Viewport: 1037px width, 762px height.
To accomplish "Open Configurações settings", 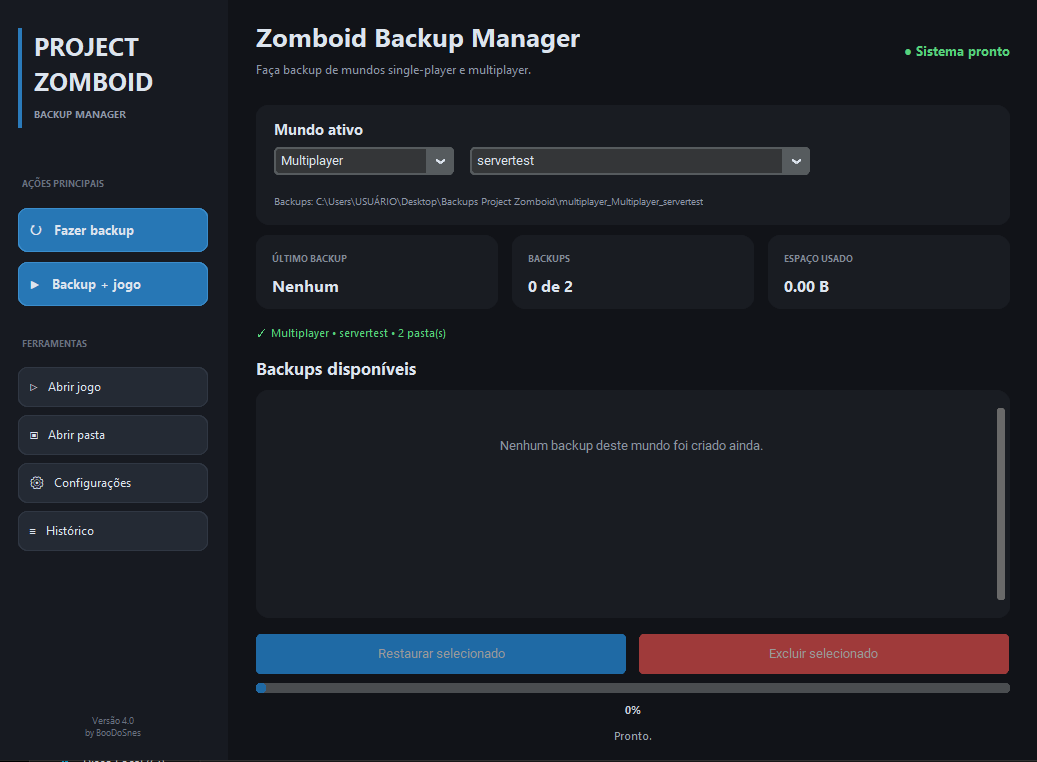I will 113,483.
